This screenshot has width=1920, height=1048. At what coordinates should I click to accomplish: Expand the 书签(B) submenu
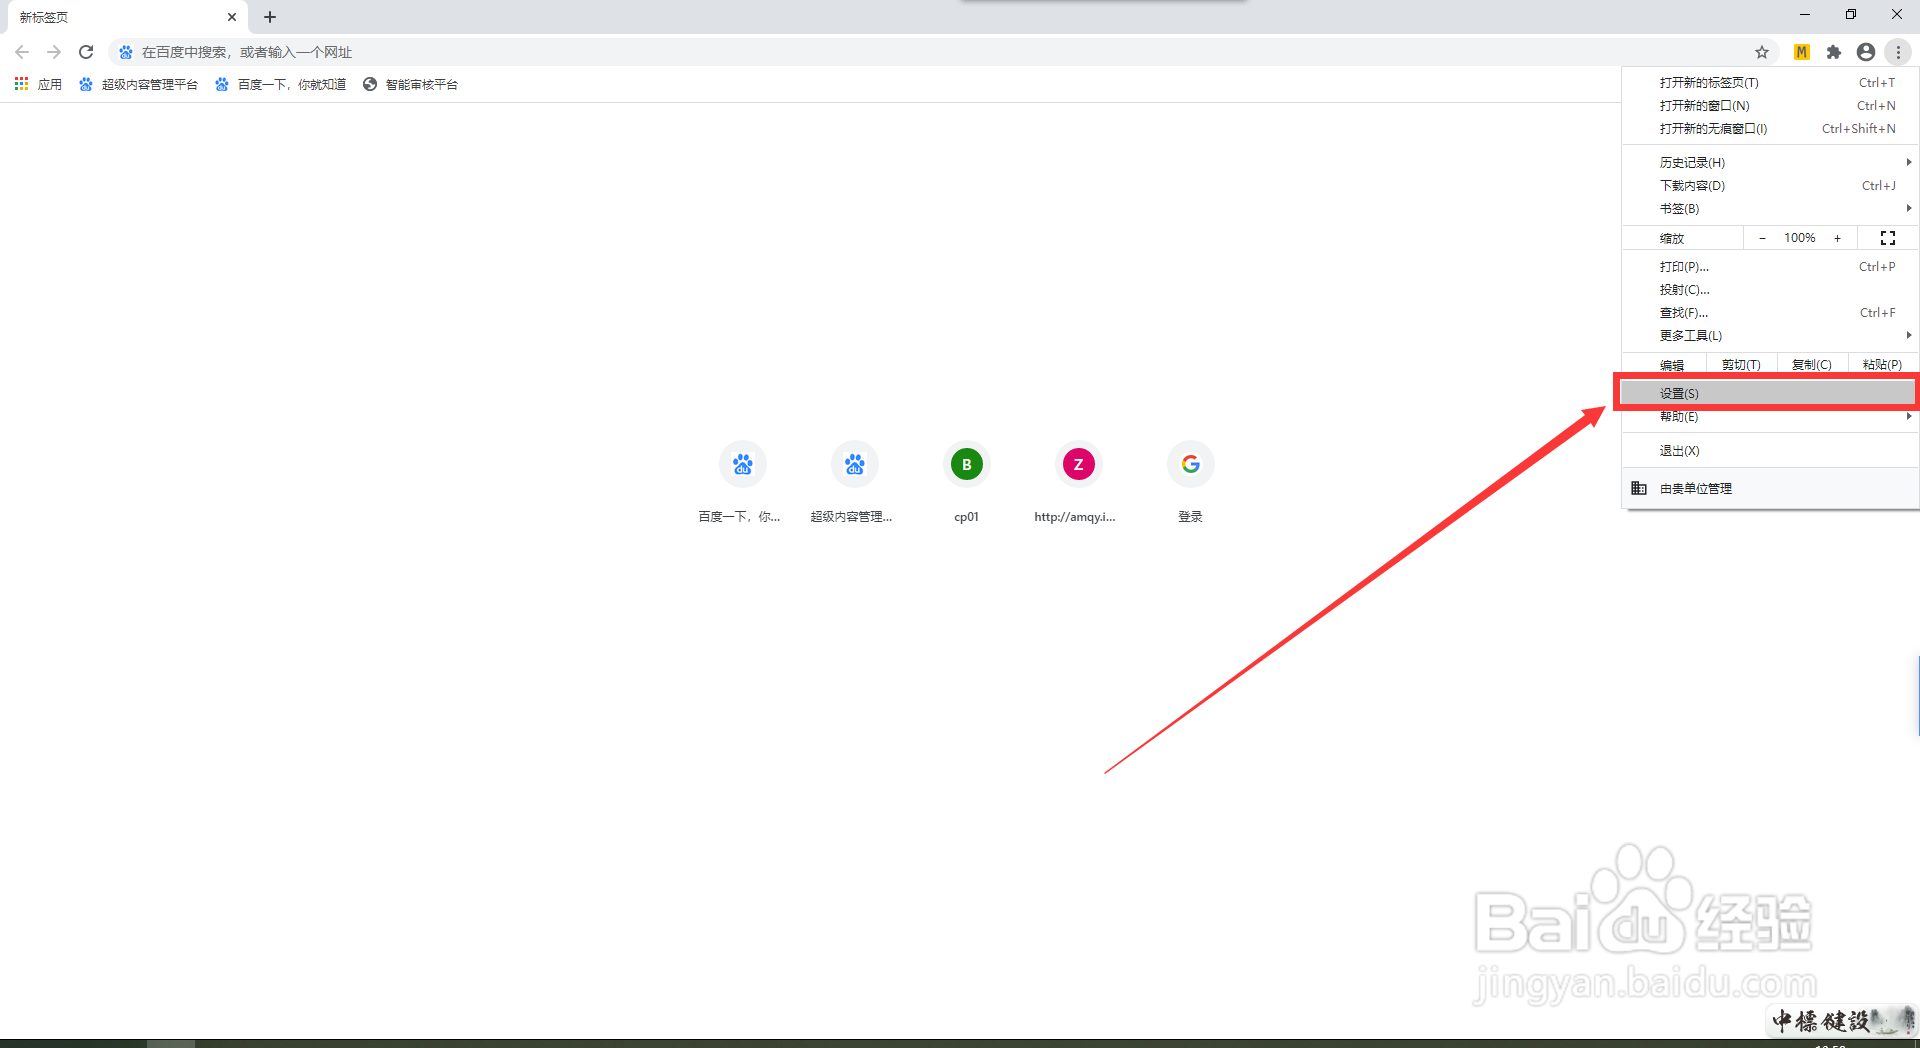point(1770,209)
